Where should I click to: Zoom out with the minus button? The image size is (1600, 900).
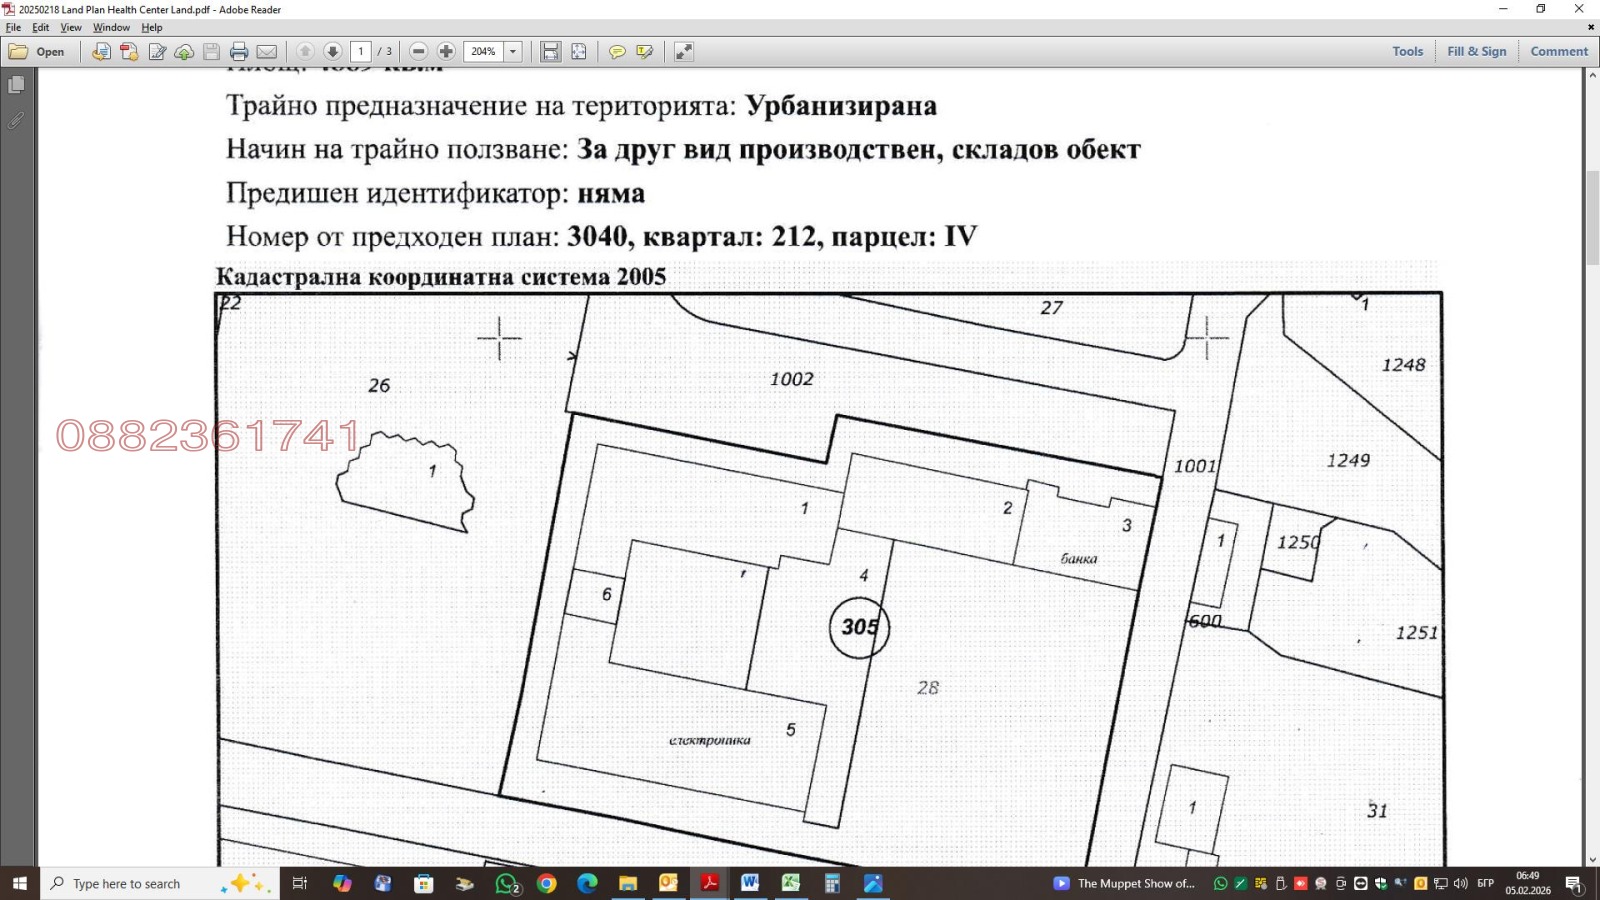[419, 52]
